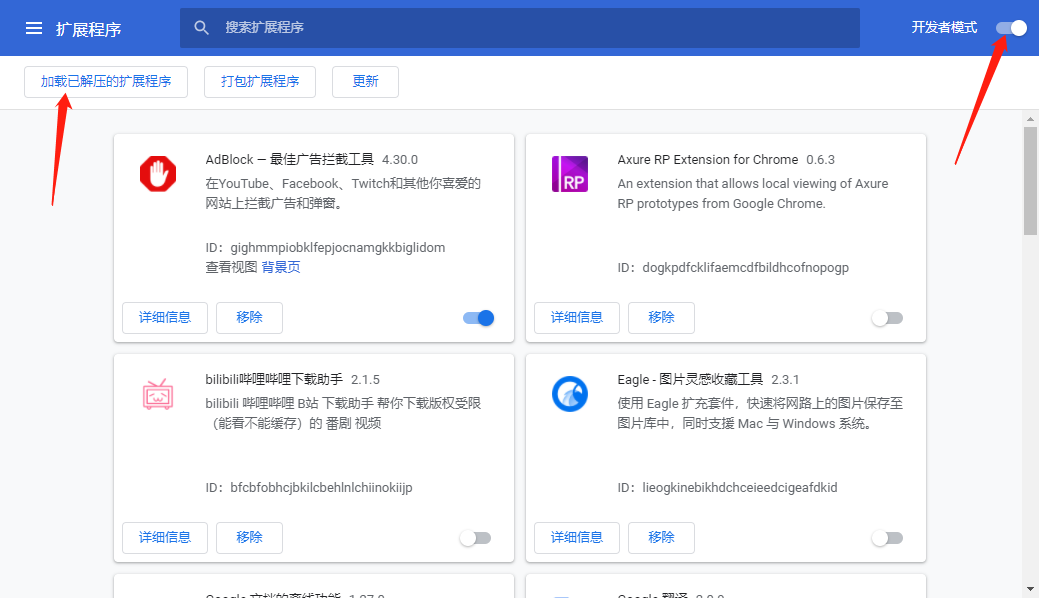Click the bilibili哔哩哔哩下载助手 title
Viewport: 1039px width, 598px height.
[x=274, y=379]
